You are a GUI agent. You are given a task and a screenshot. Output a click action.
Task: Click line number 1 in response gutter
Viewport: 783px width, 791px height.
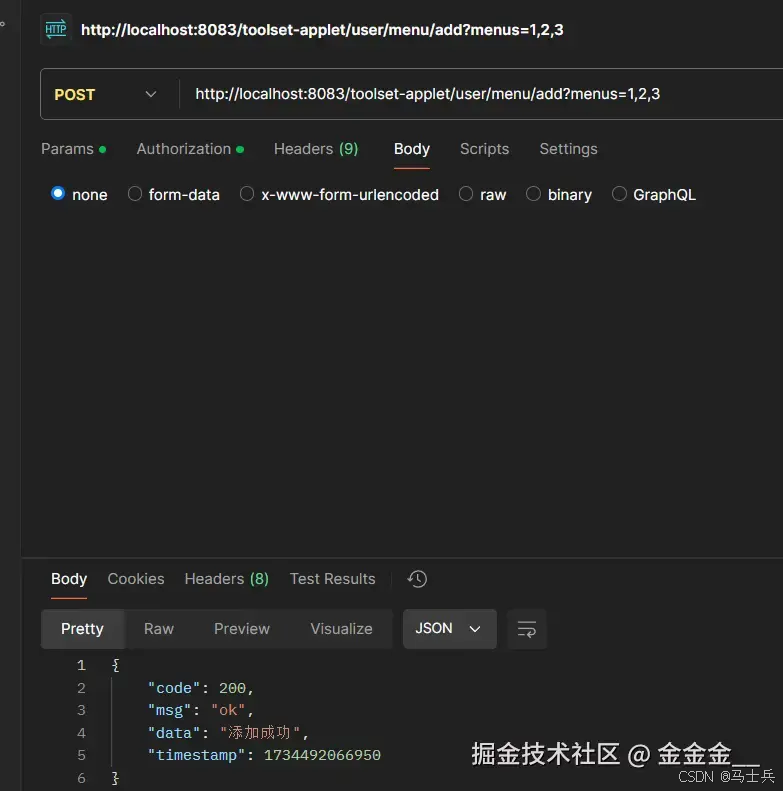point(81,665)
